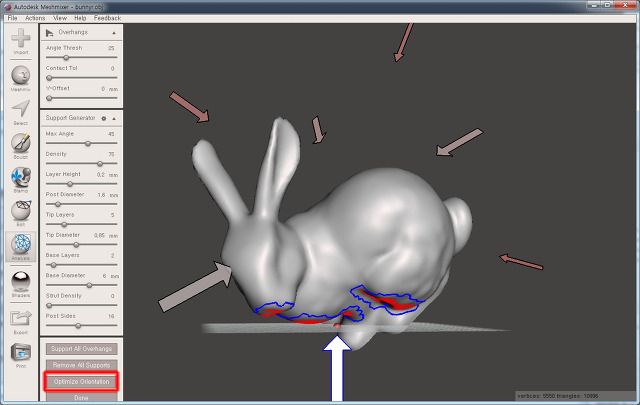640x405 pixels.
Task: Click the Max Angle value 45
Action: 111,134
